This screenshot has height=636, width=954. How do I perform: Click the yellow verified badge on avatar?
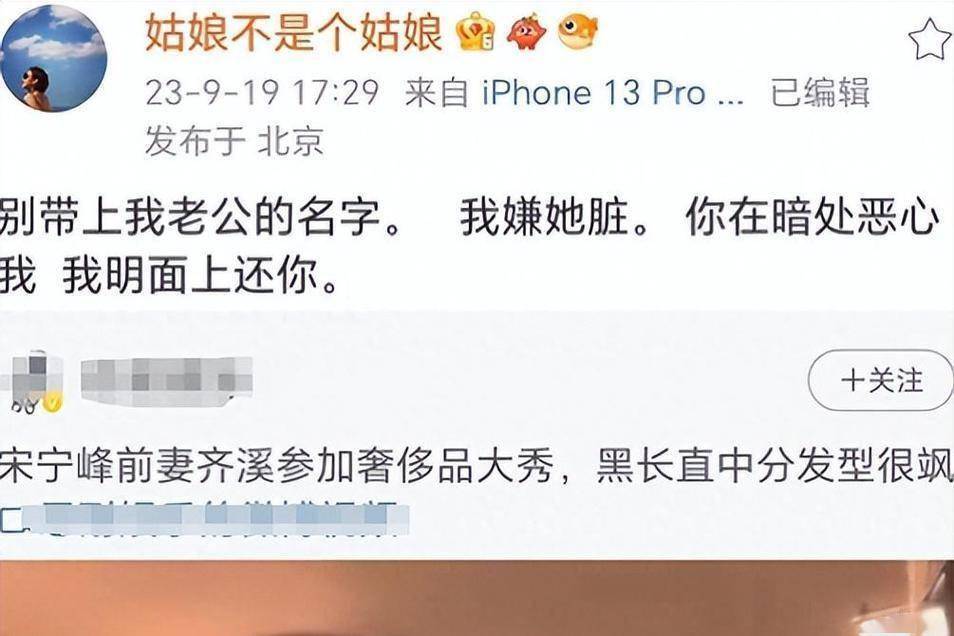click(x=53, y=402)
